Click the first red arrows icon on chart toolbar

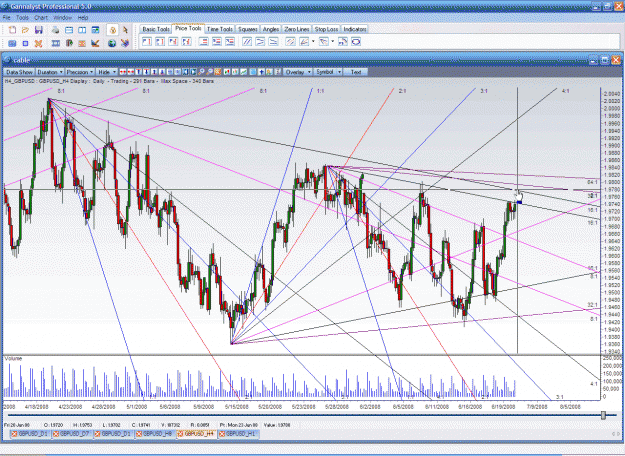(123, 72)
